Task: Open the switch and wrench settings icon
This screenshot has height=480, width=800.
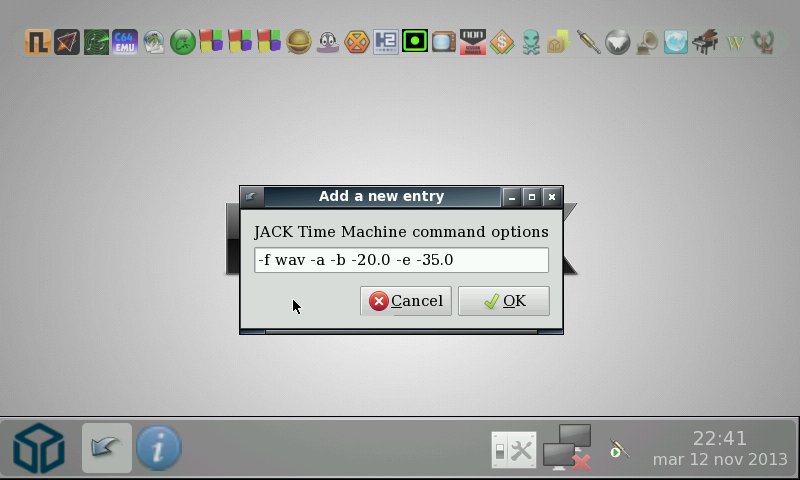Action: [514, 449]
